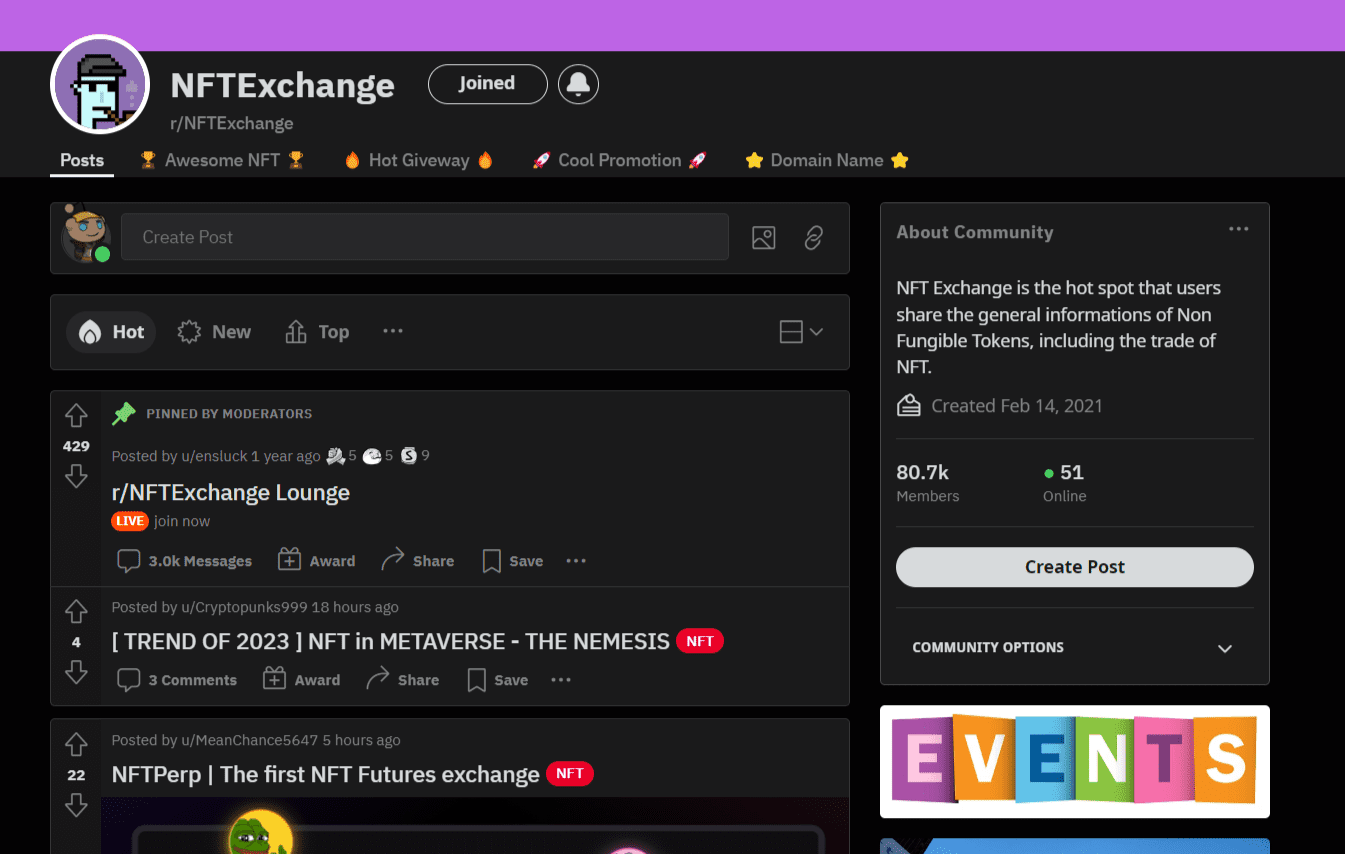Open more options on the Lounge post
Image resolution: width=1345 pixels, height=854 pixels.
[x=576, y=561]
